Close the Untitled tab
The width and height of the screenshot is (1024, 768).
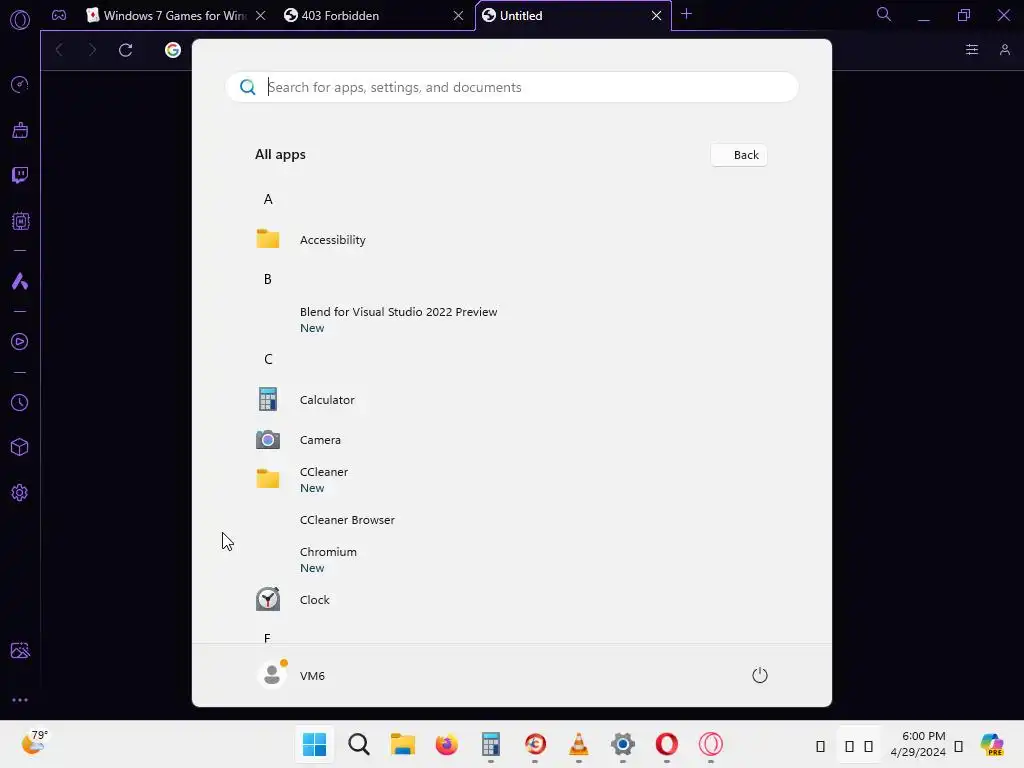point(656,16)
